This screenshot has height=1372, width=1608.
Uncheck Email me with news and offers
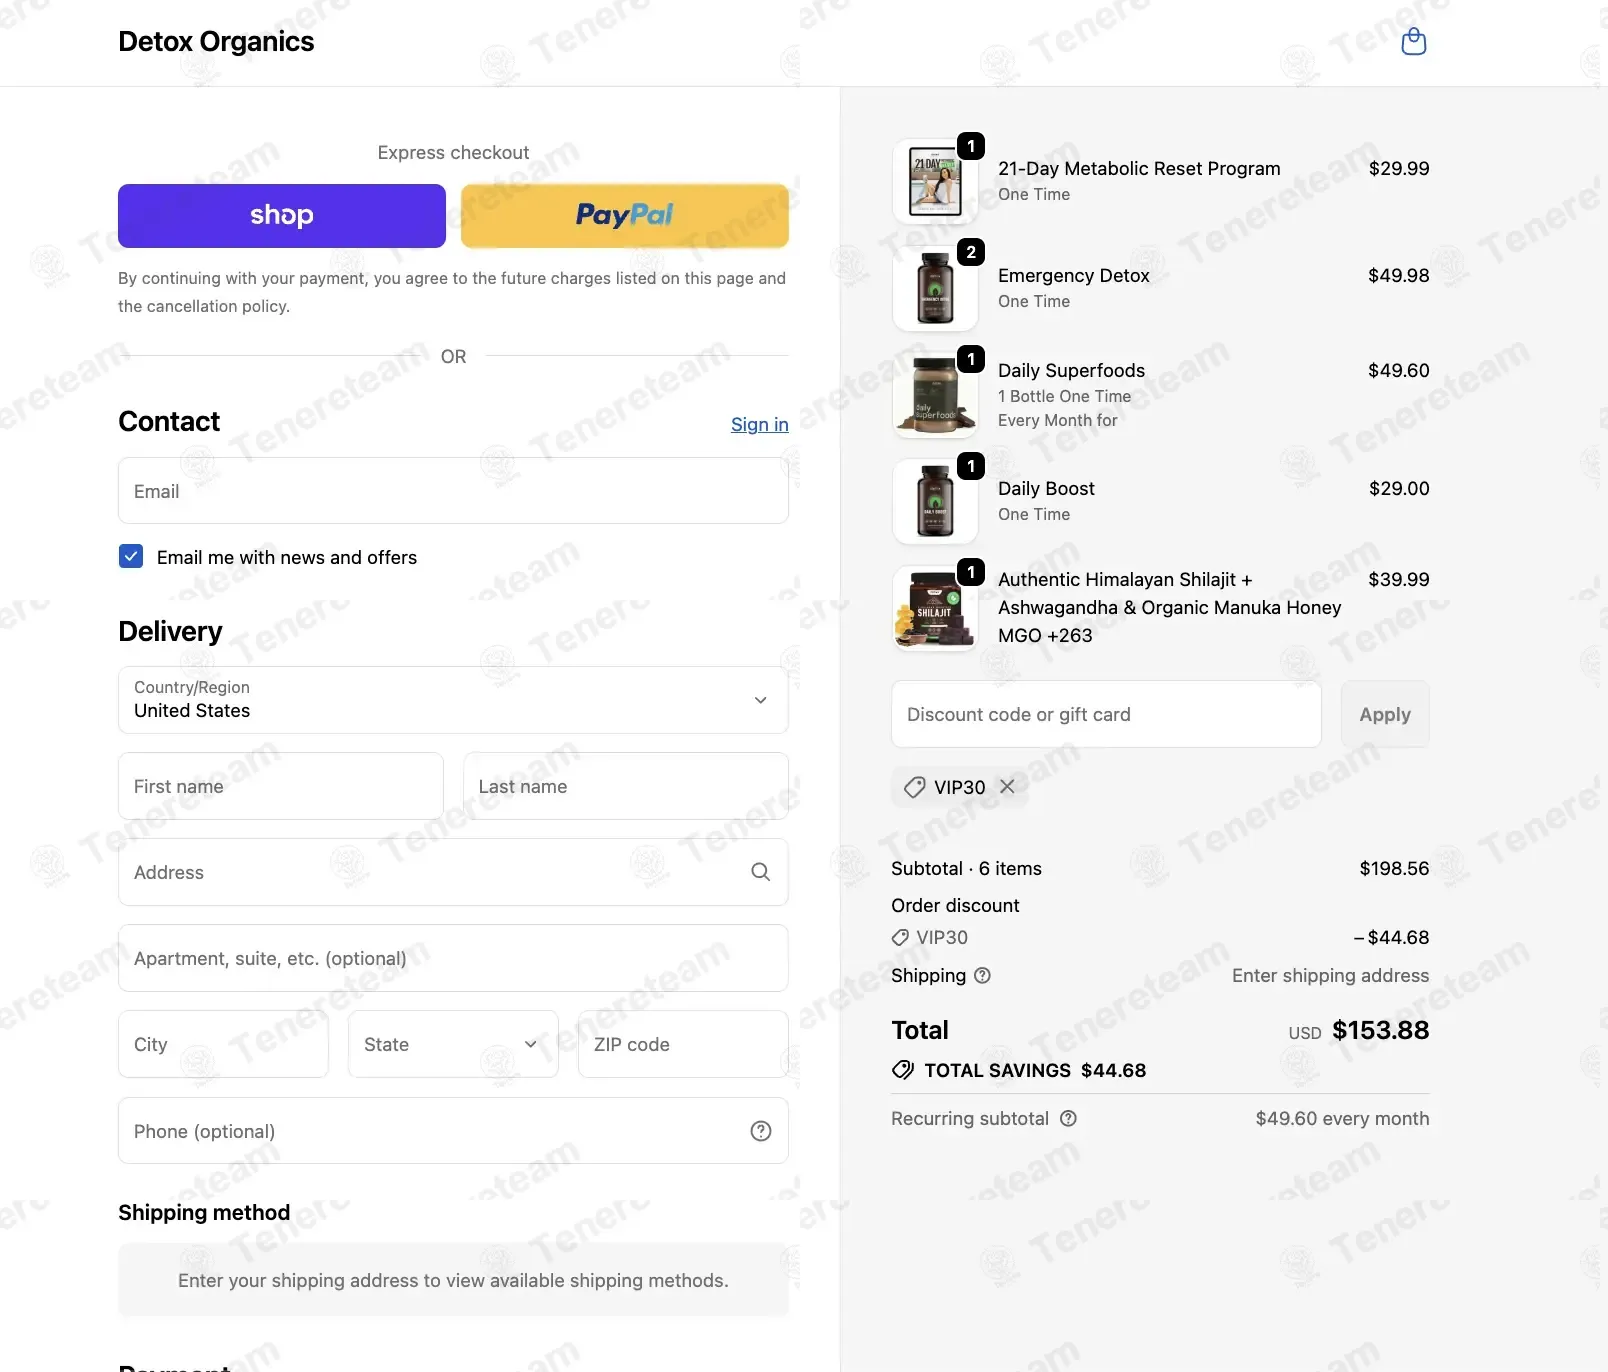pyautogui.click(x=131, y=556)
